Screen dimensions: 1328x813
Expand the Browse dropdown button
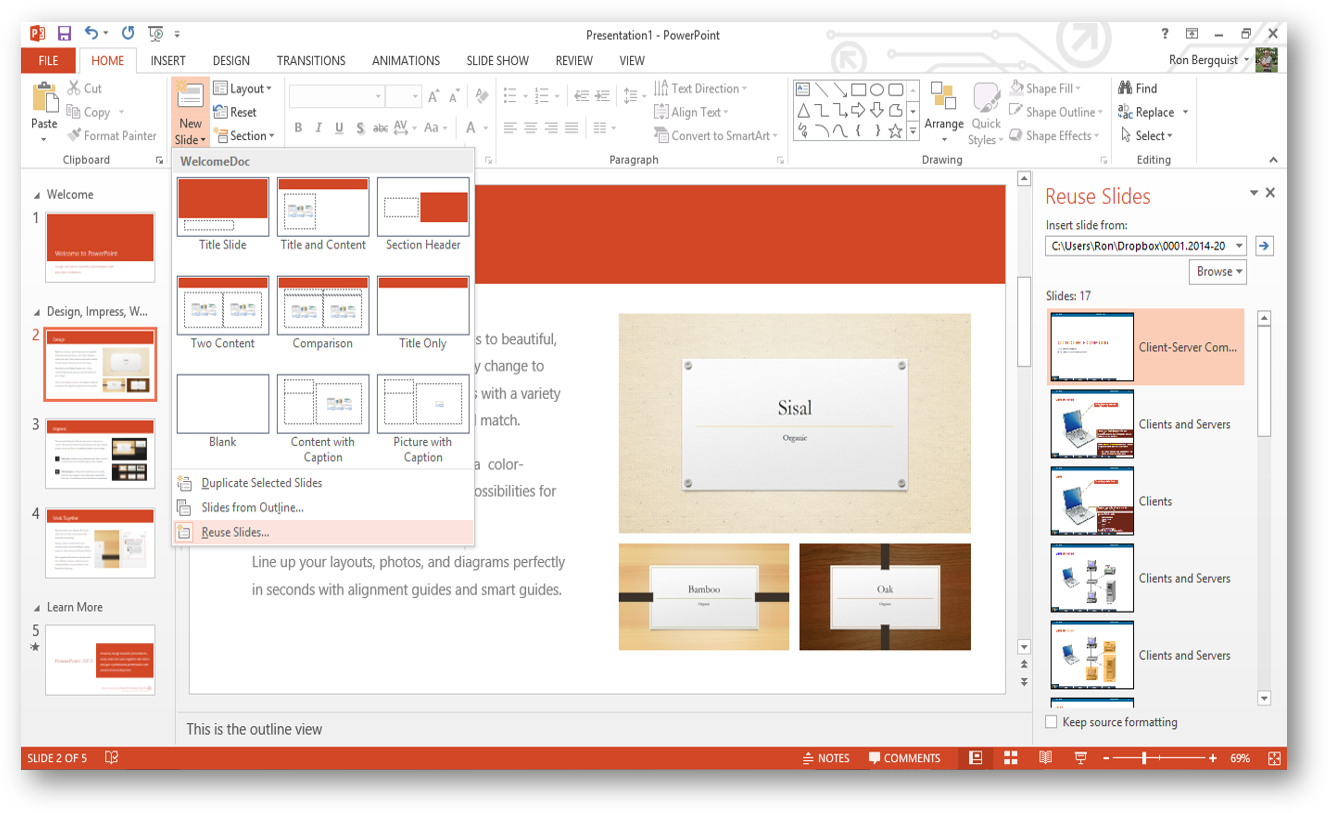1218,271
